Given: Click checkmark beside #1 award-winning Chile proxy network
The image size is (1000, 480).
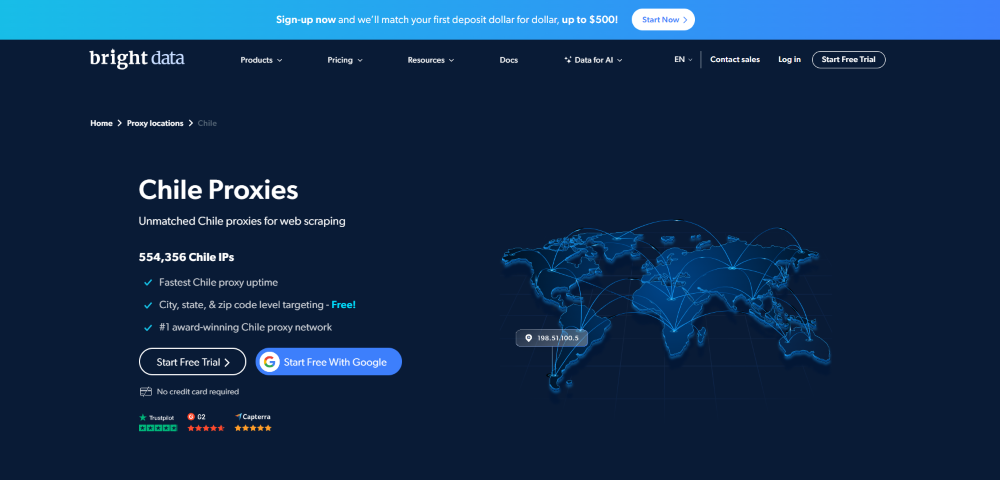Looking at the screenshot, I should click(148, 328).
